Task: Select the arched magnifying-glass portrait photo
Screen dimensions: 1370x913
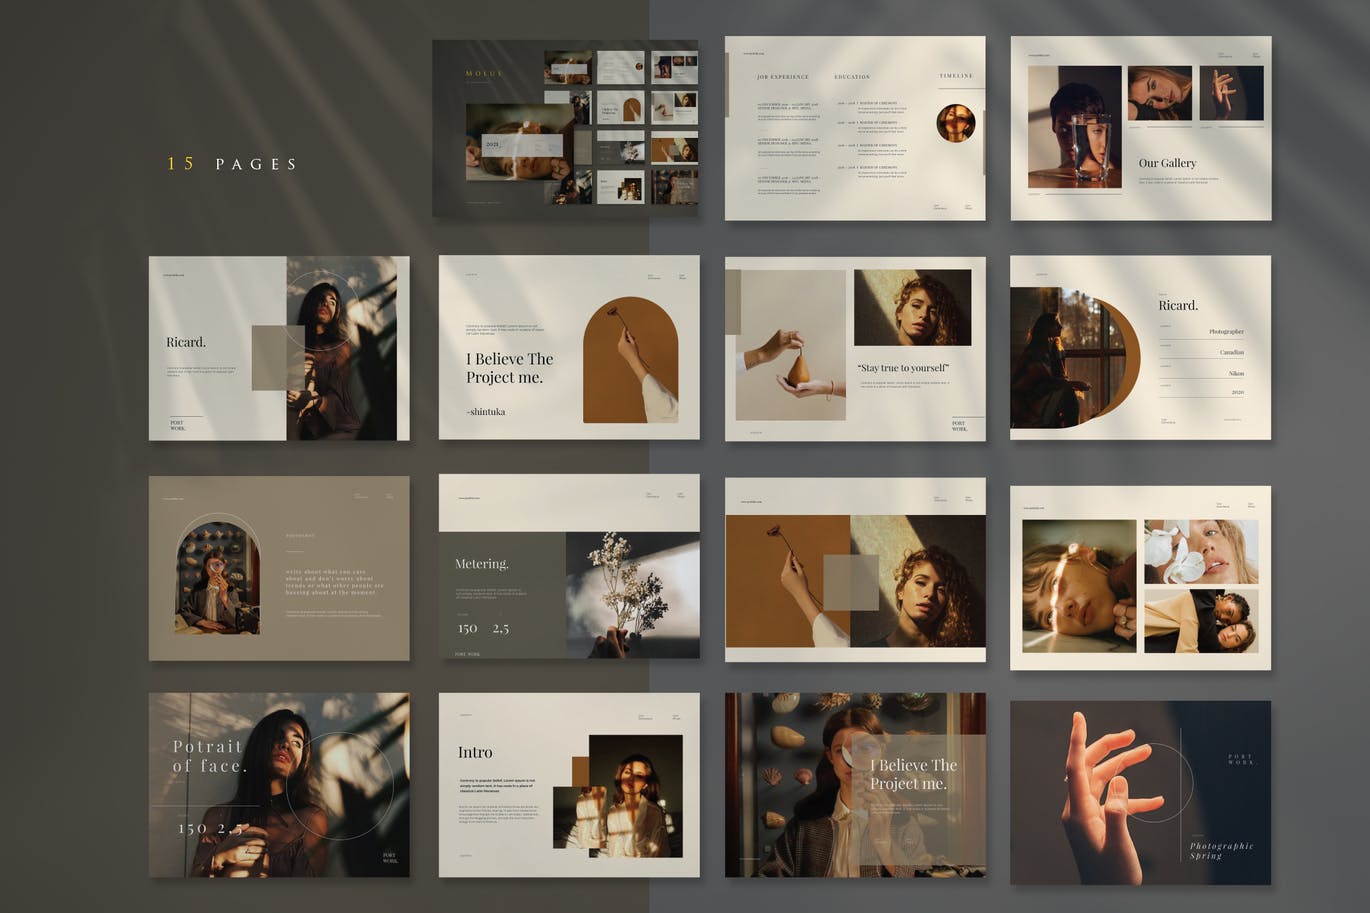Action: pos(217,578)
